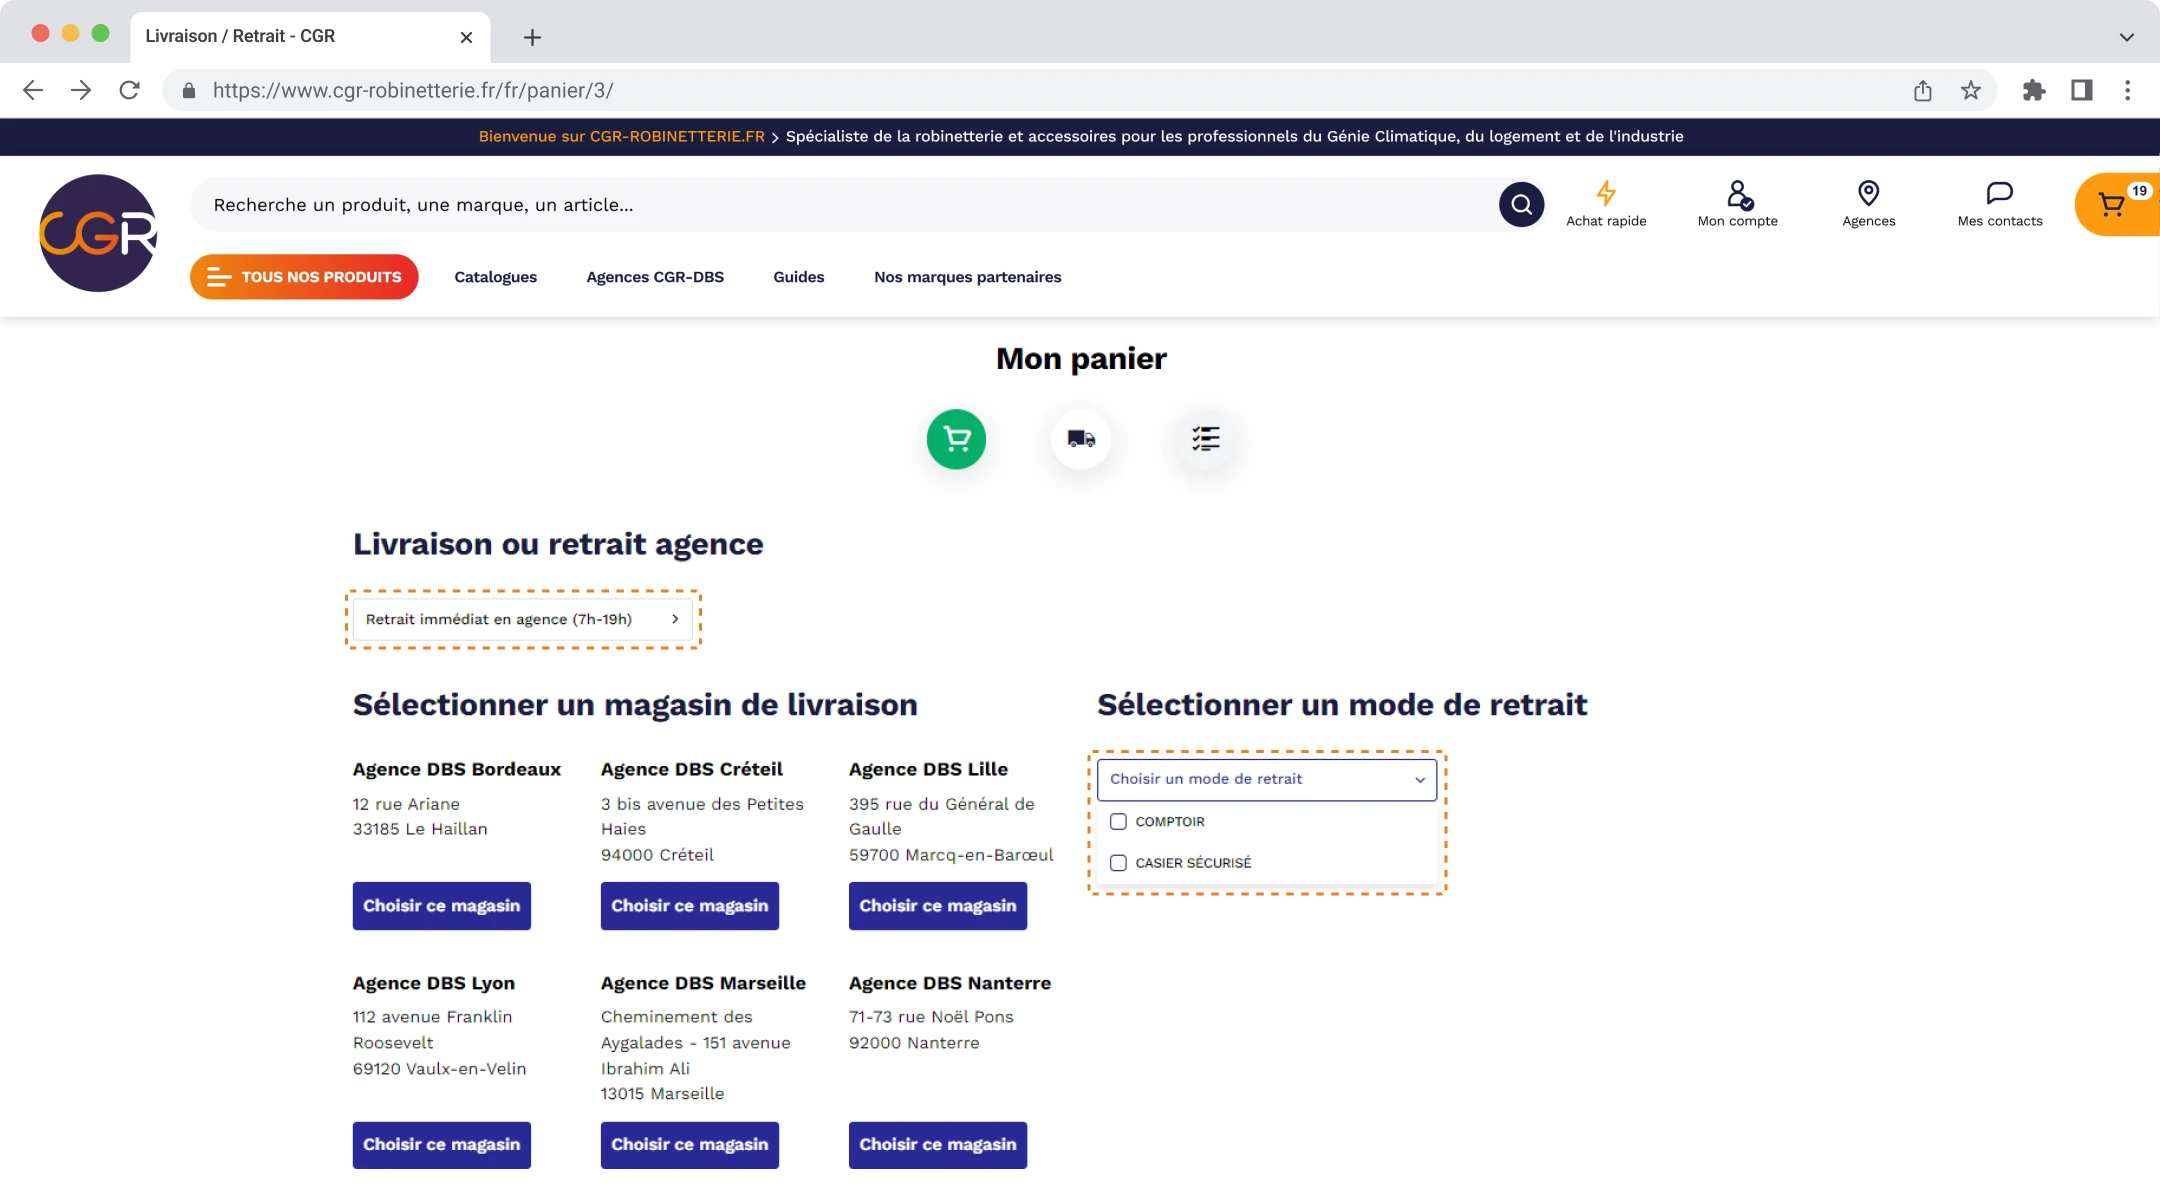Click the checklist summary step icon
The height and width of the screenshot is (1199, 2160).
pyautogui.click(x=1206, y=439)
